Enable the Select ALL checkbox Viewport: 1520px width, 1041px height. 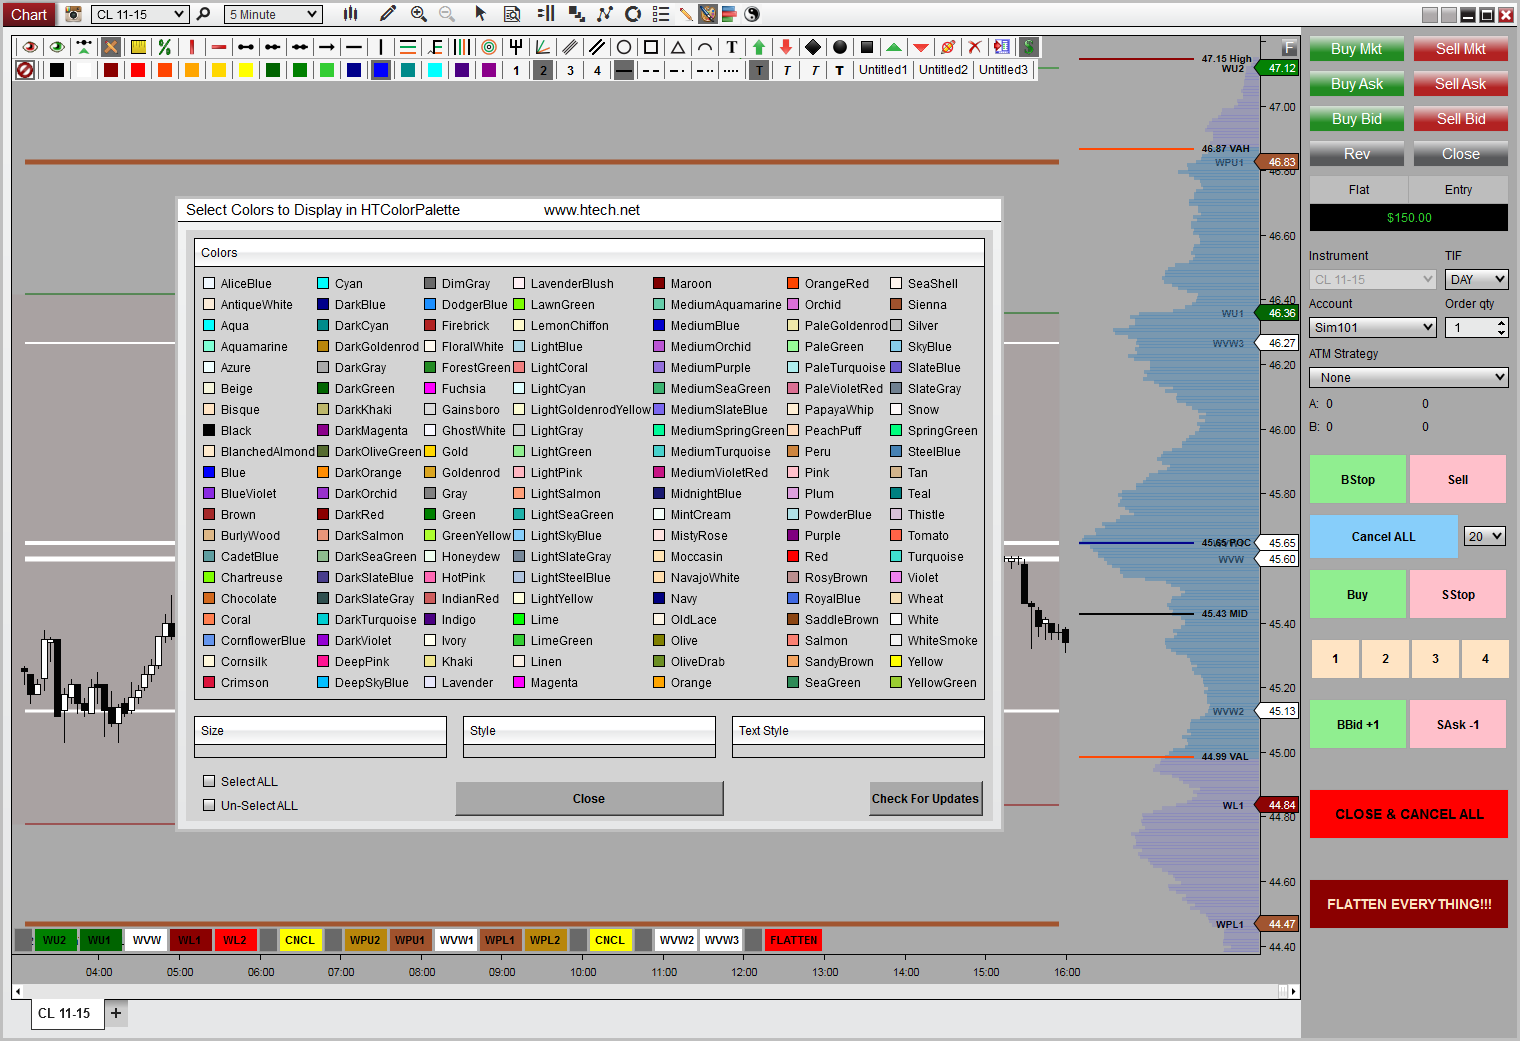209,782
